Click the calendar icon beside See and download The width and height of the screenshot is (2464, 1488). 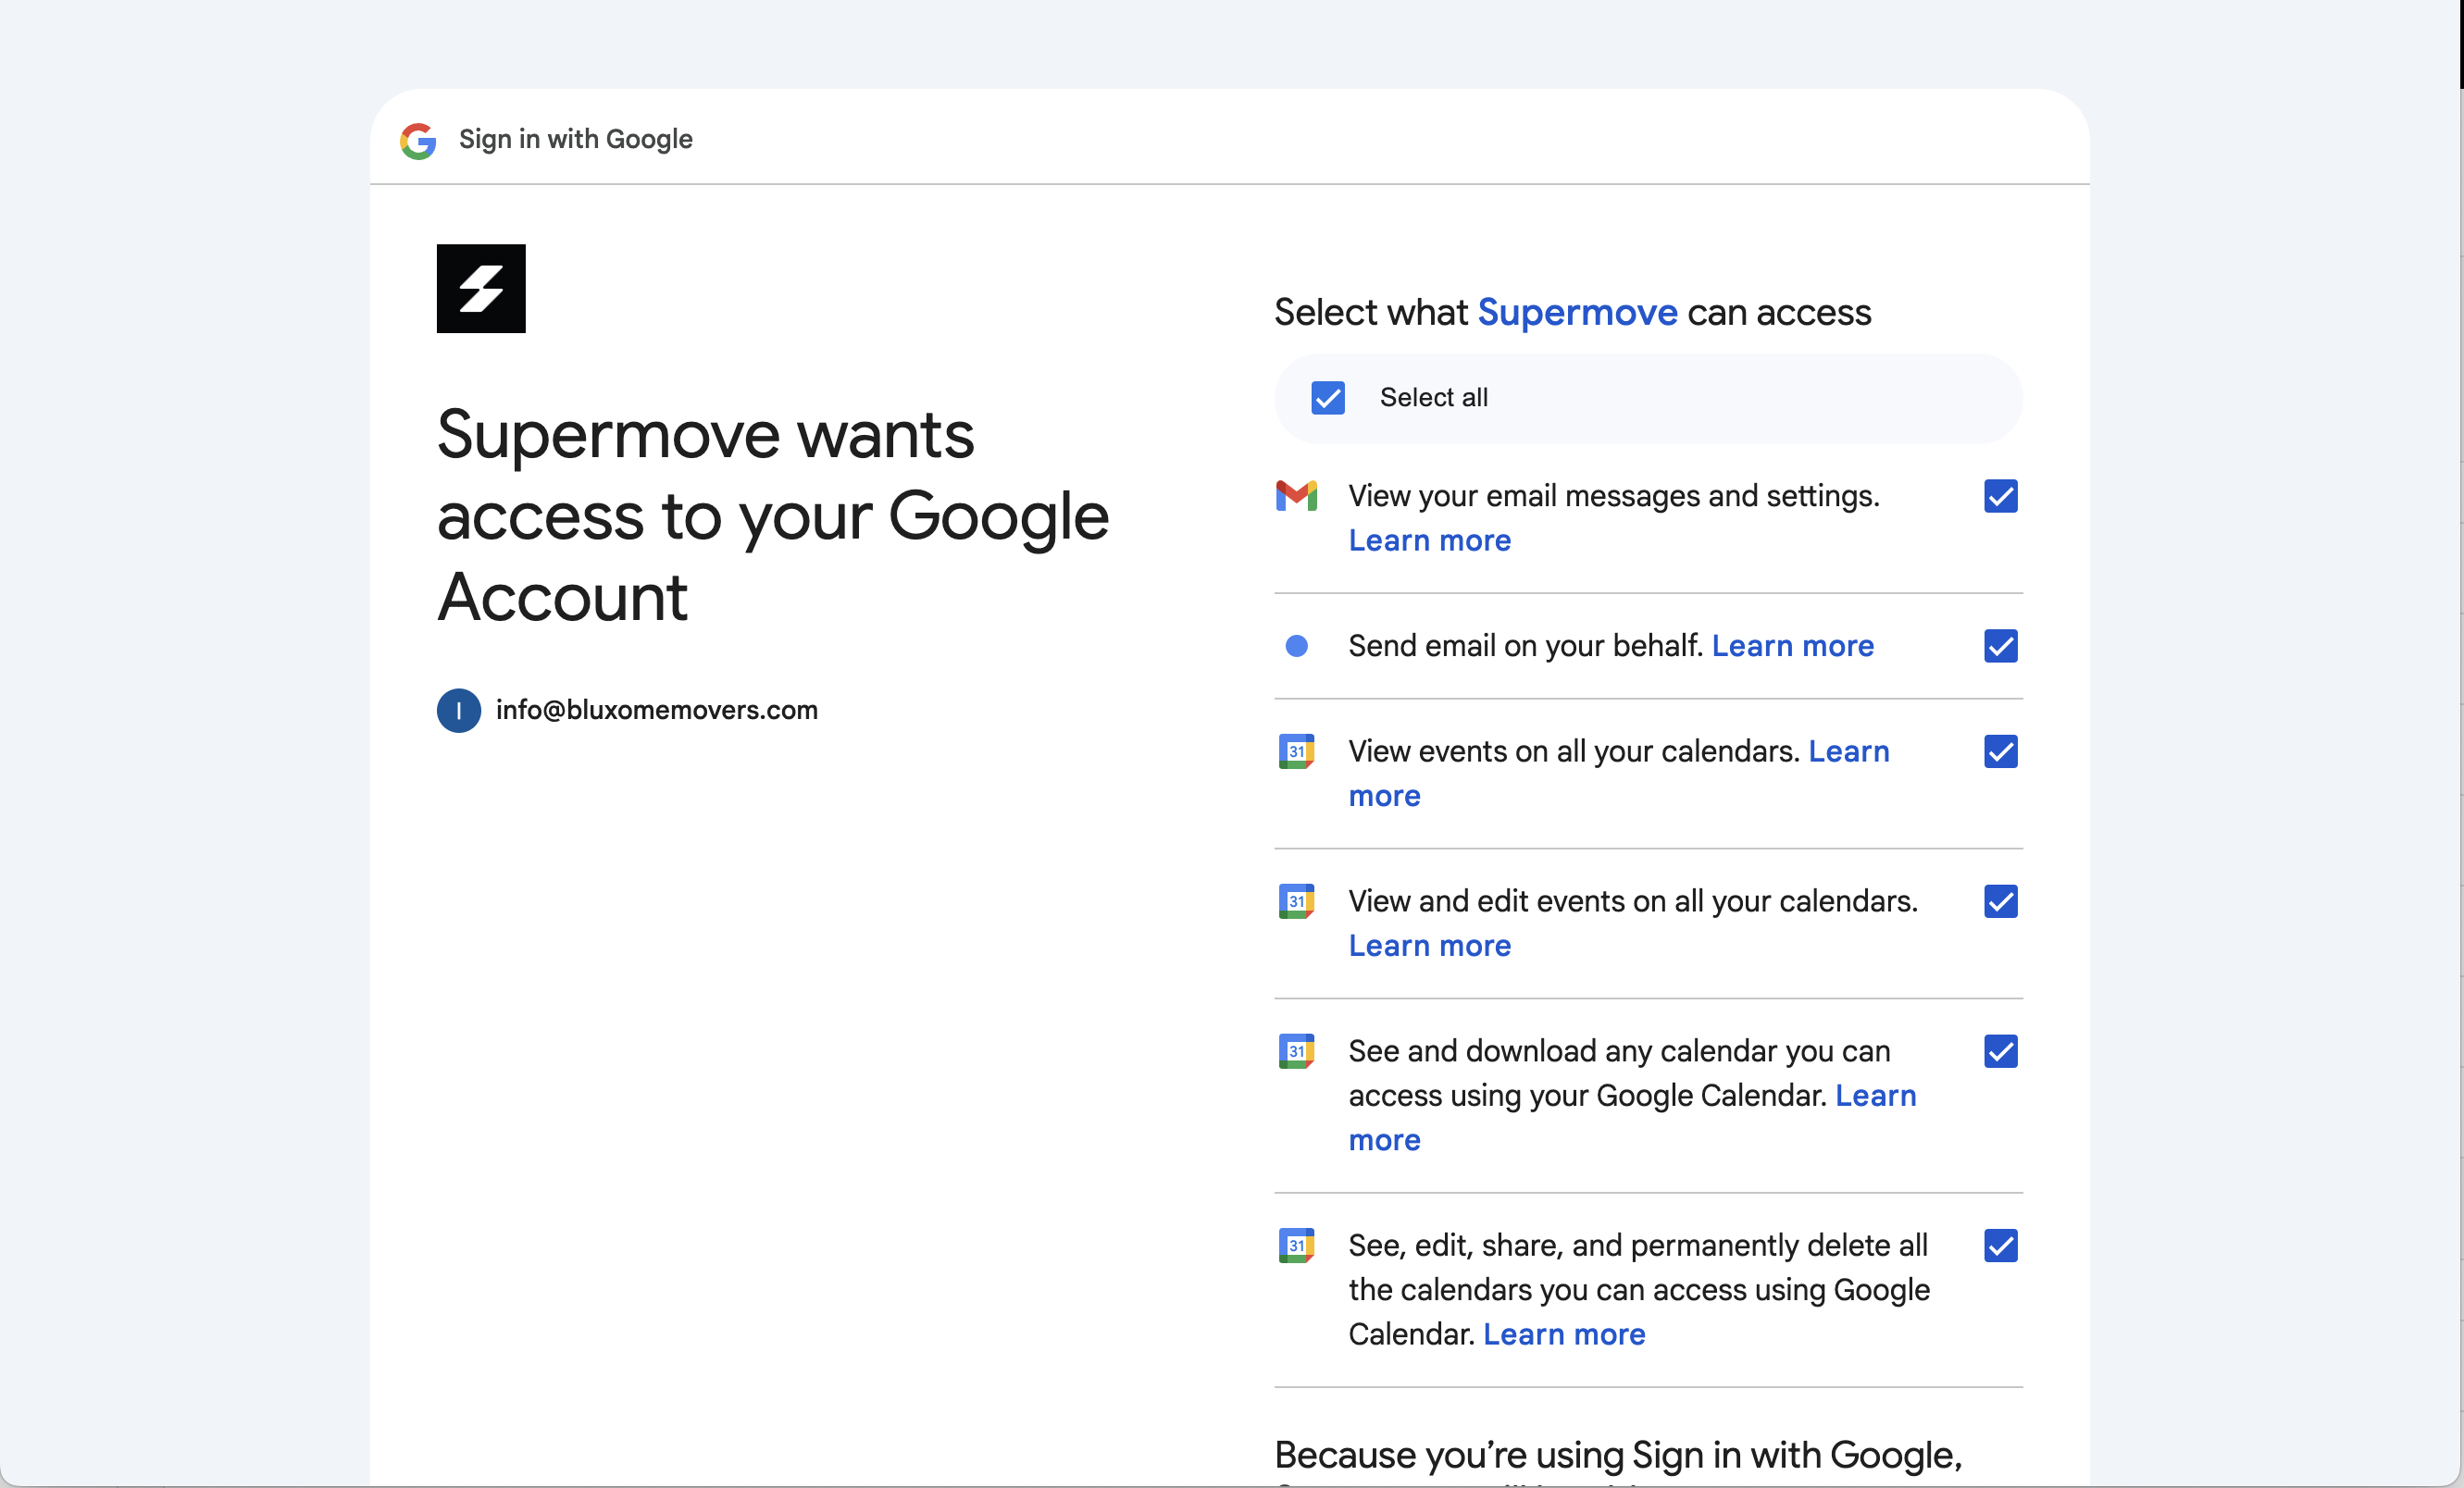coord(1296,1051)
